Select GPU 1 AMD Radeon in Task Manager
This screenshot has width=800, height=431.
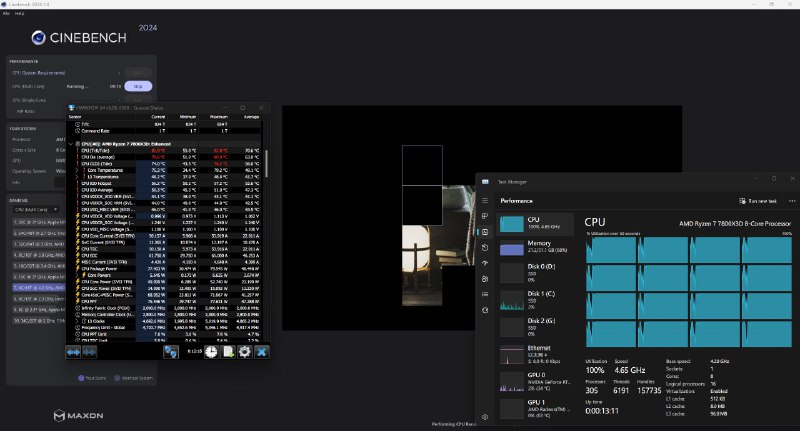click(535, 409)
